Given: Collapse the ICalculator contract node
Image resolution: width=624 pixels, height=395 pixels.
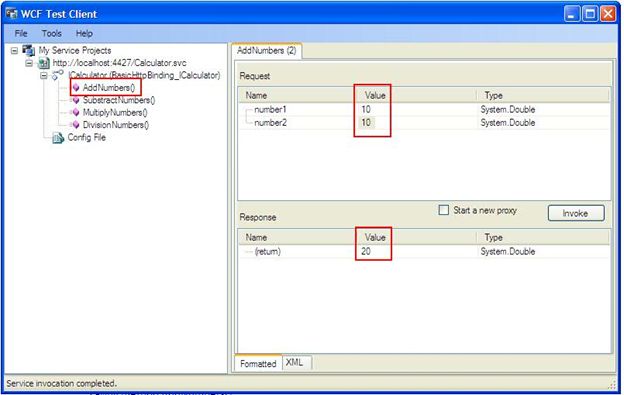Looking at the screenshot, I should point(44,75).
